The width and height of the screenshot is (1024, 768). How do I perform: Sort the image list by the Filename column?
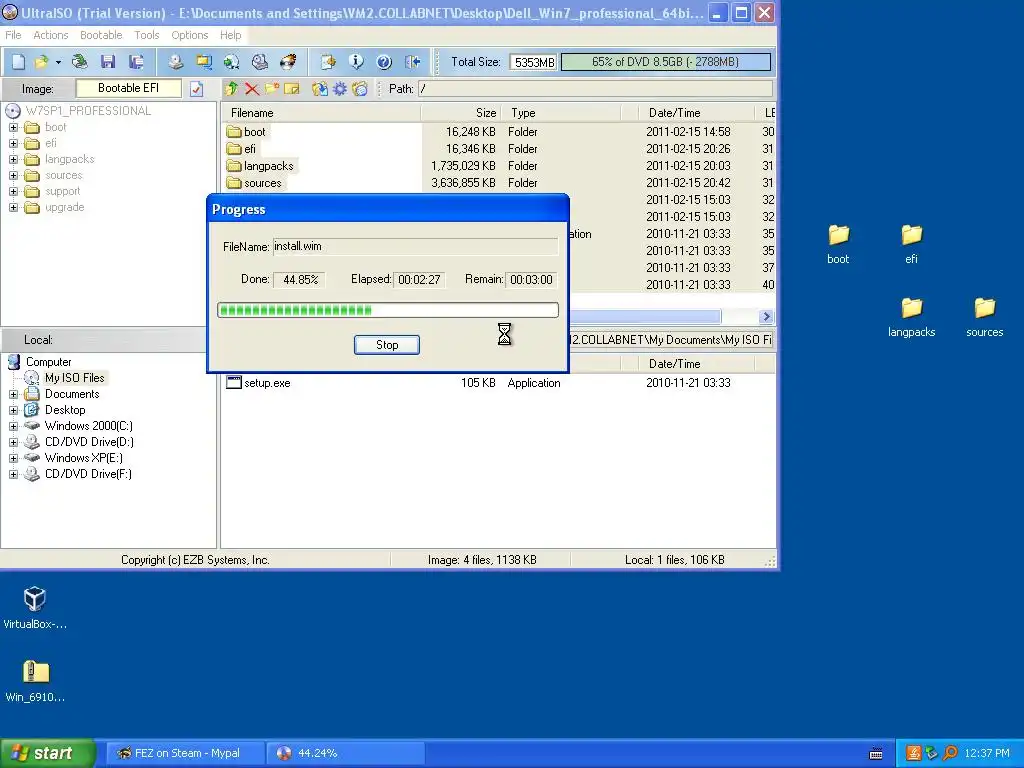321,113
